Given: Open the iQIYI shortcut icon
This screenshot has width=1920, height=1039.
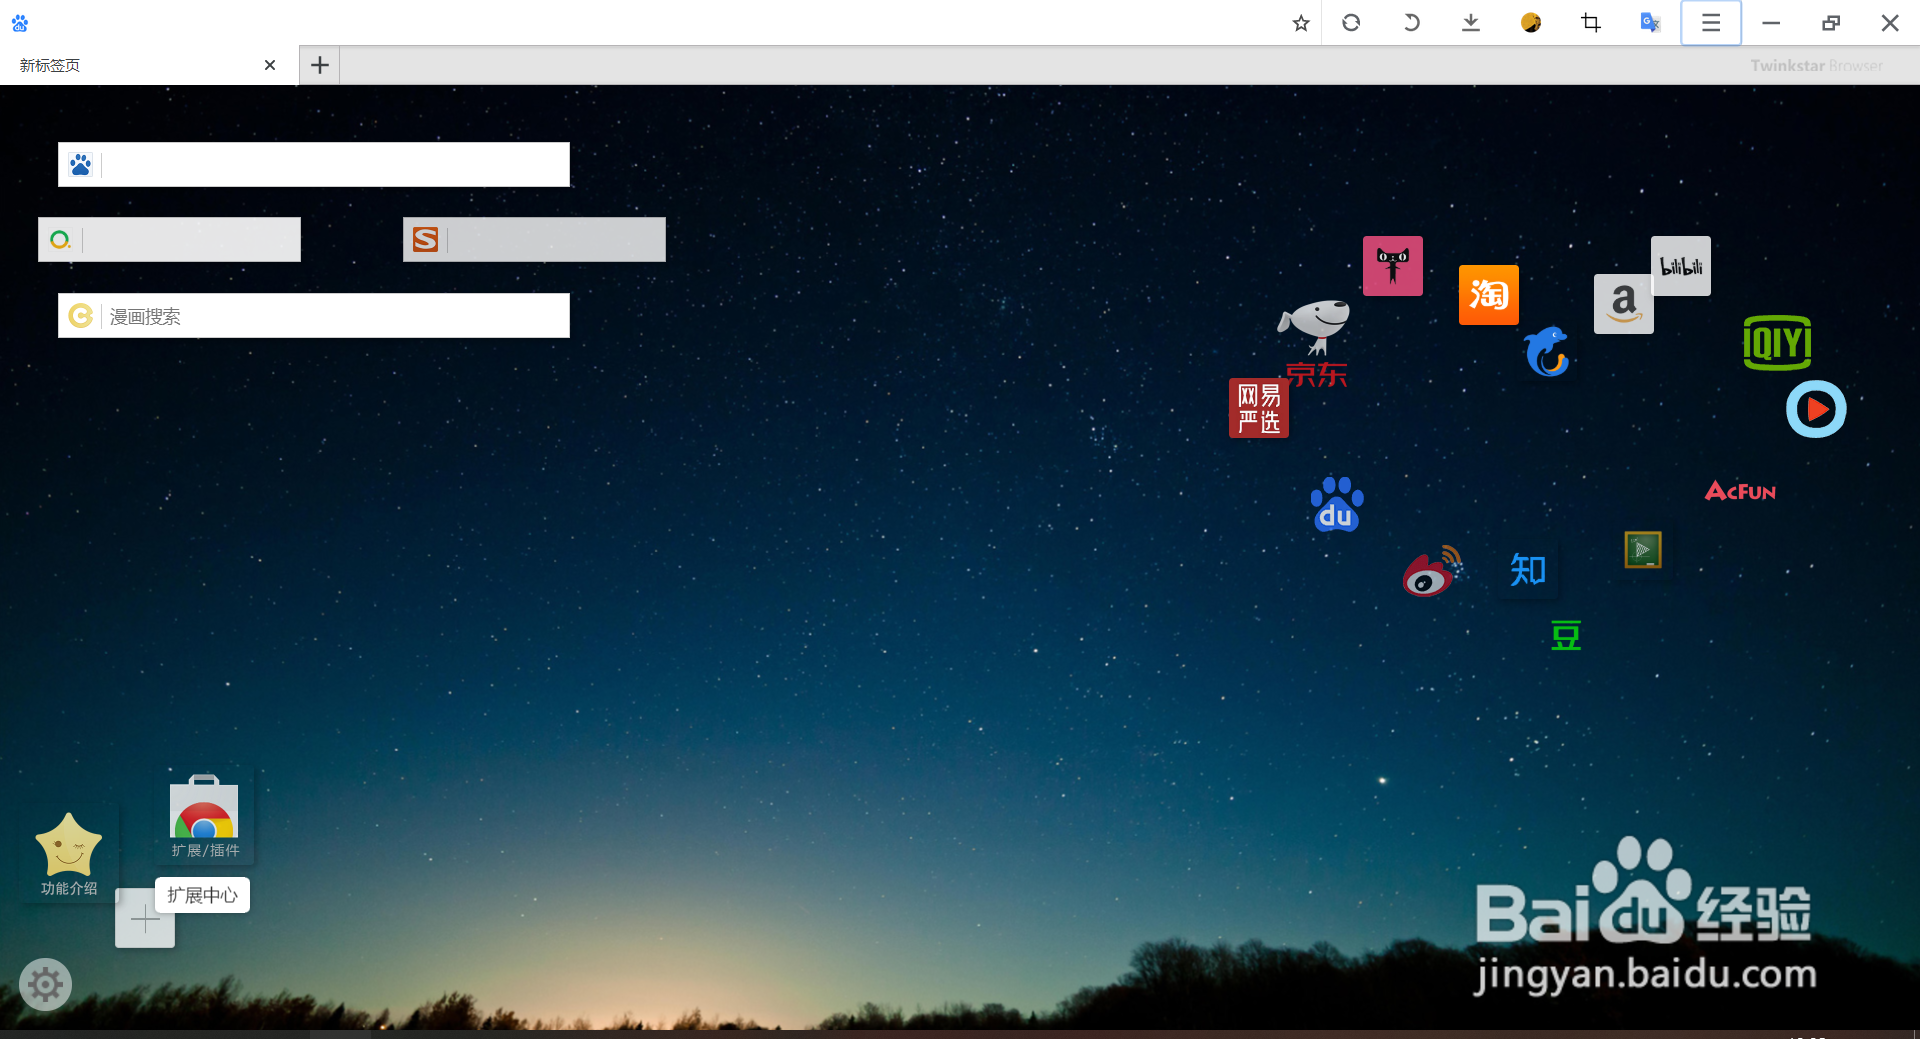Looking at the screenshot, I should click(x=1777, y=343).
